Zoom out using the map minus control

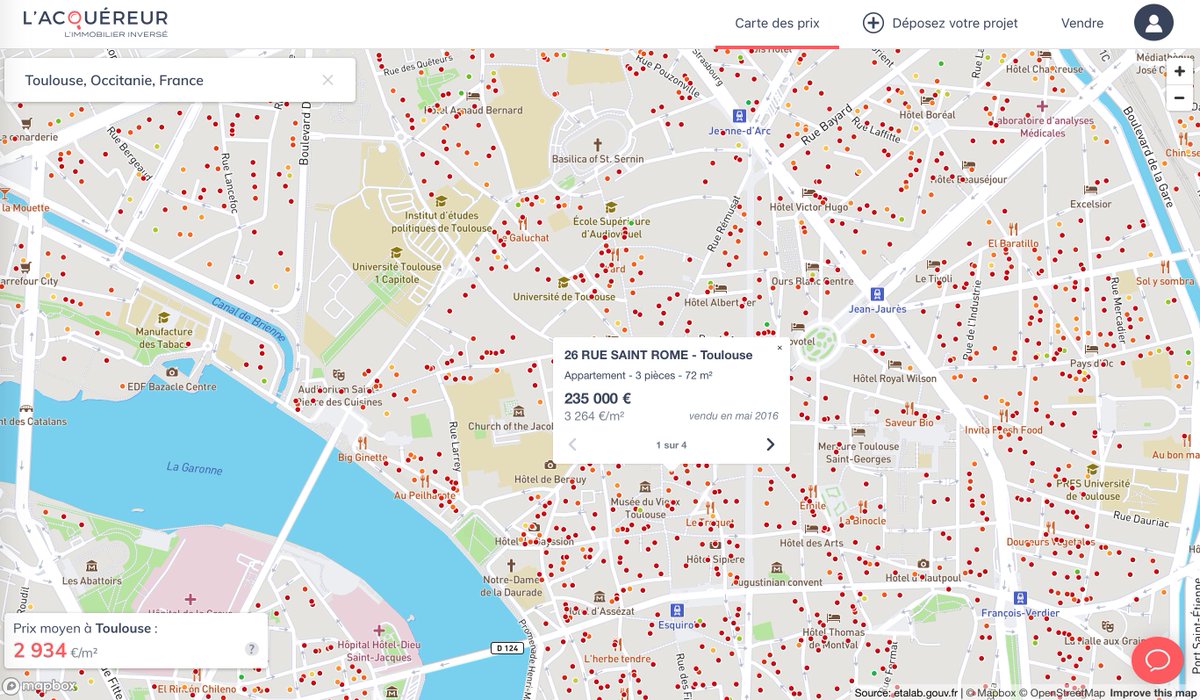tap(1180, 97)
